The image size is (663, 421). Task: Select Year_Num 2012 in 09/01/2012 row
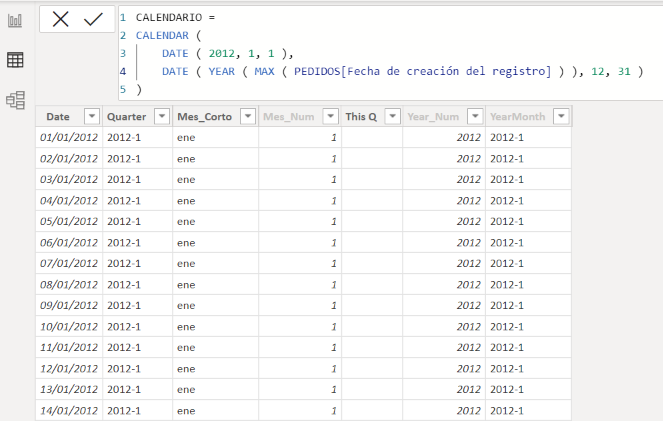[444, 305]
